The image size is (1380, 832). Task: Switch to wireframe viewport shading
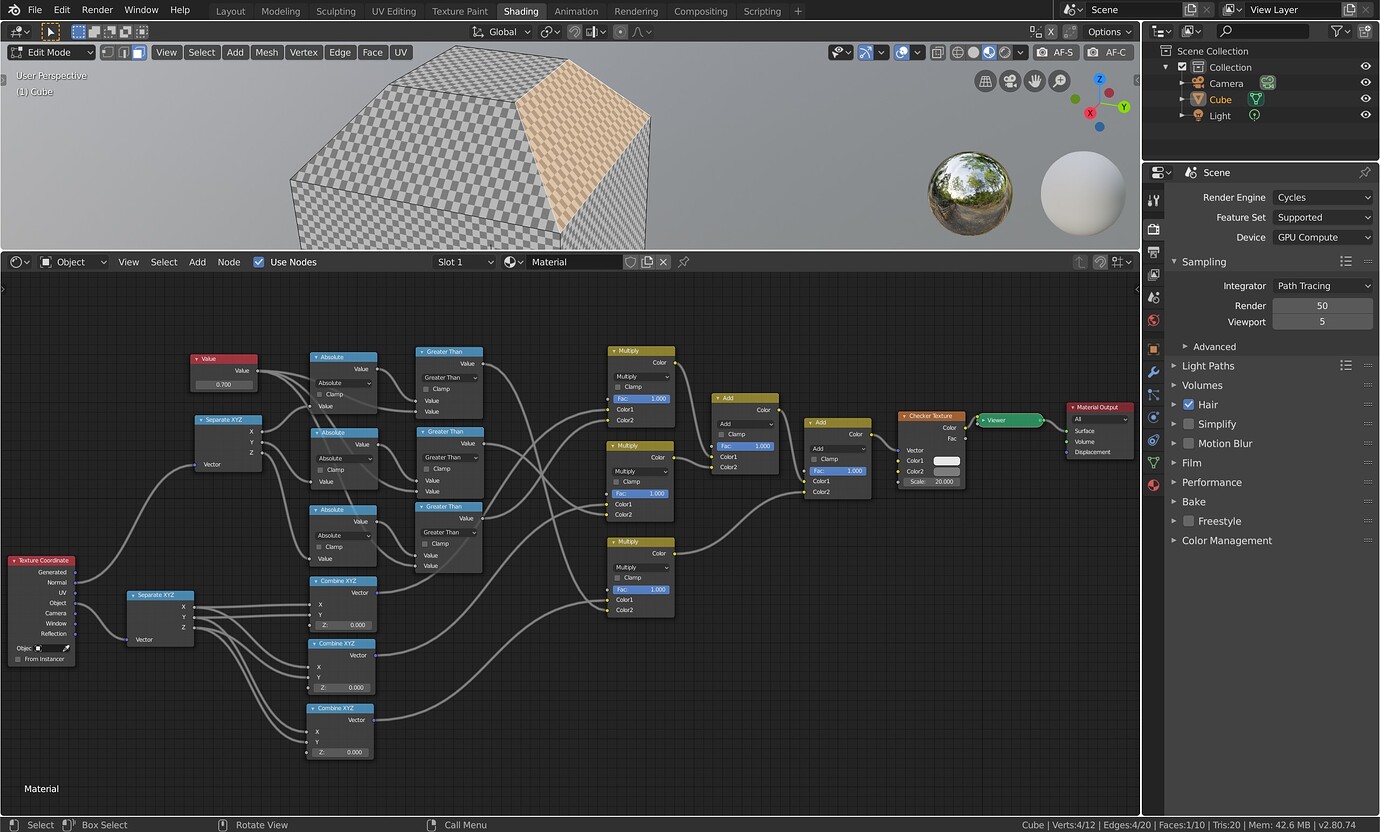(958, 52)
